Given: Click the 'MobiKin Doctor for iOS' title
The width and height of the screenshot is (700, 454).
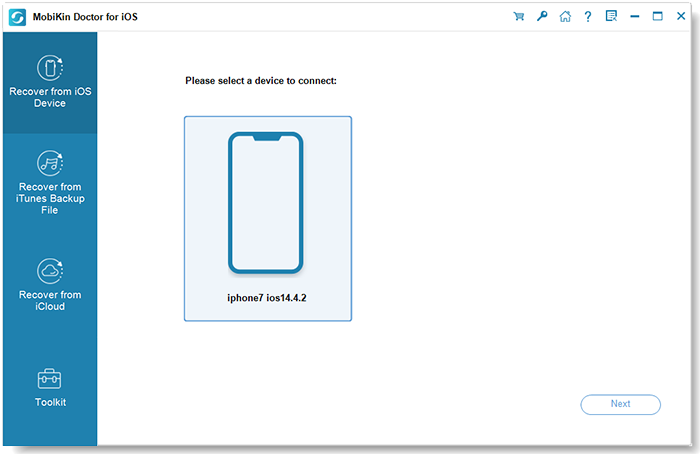Looking at the screenshot, I should 85,17.
